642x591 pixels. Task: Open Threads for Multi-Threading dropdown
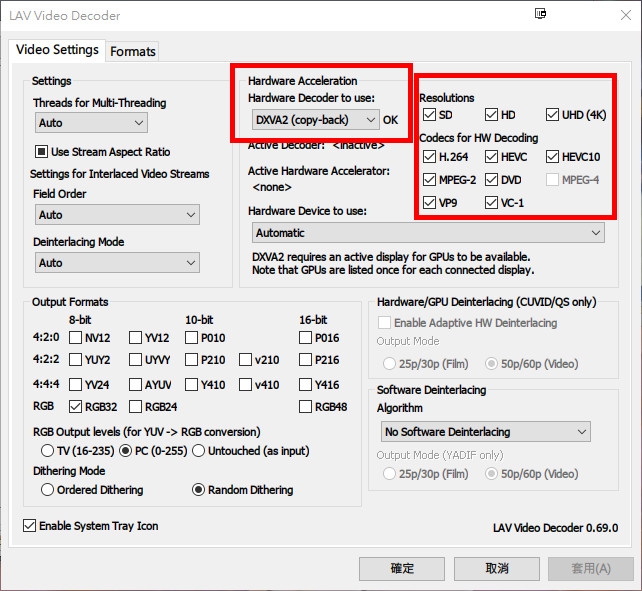coord(91,122)
